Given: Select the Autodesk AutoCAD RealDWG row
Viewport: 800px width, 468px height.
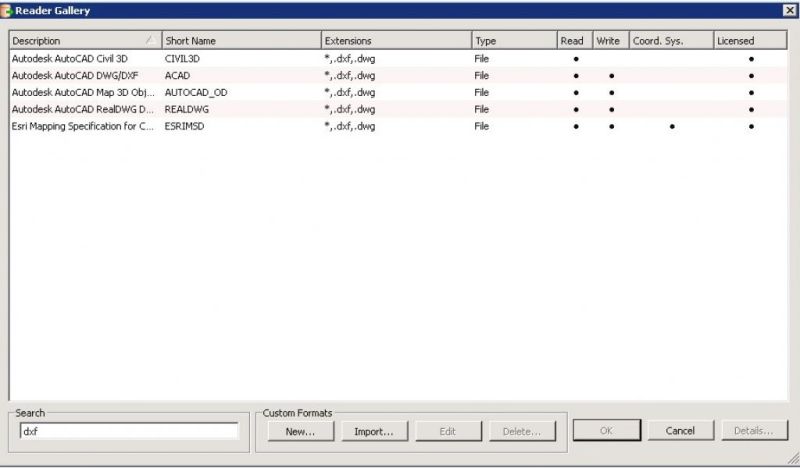Looking at the screenshot, I should coord(398,109).
